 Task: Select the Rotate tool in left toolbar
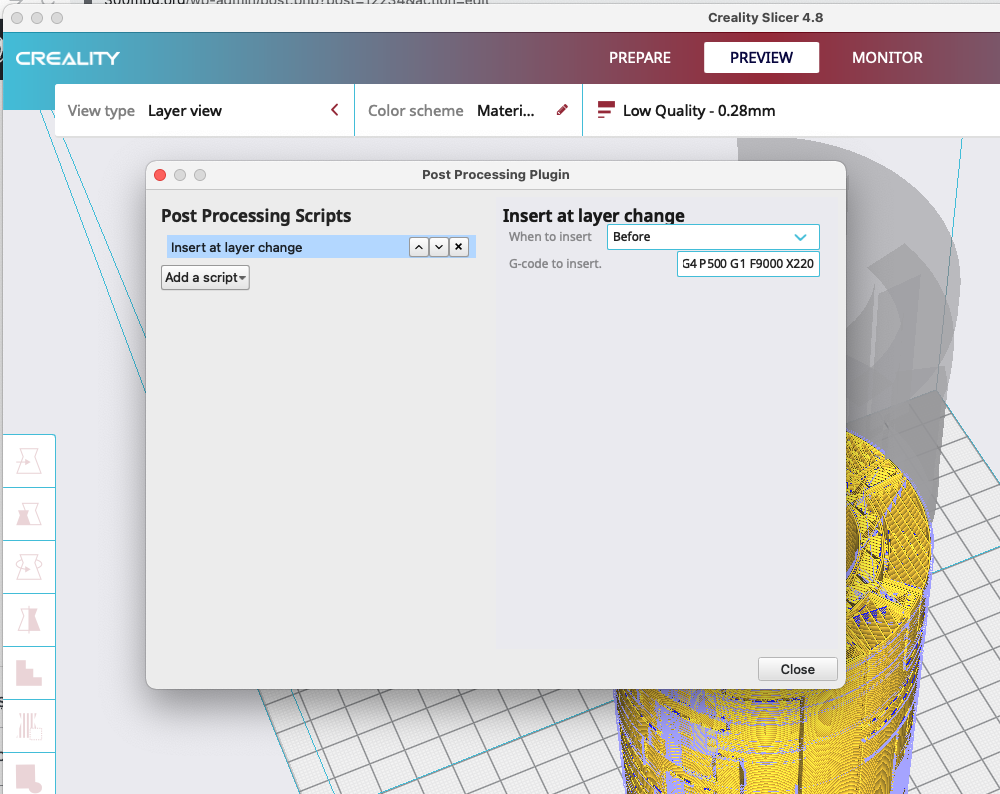pyautogui.click(x=29, y=567)
